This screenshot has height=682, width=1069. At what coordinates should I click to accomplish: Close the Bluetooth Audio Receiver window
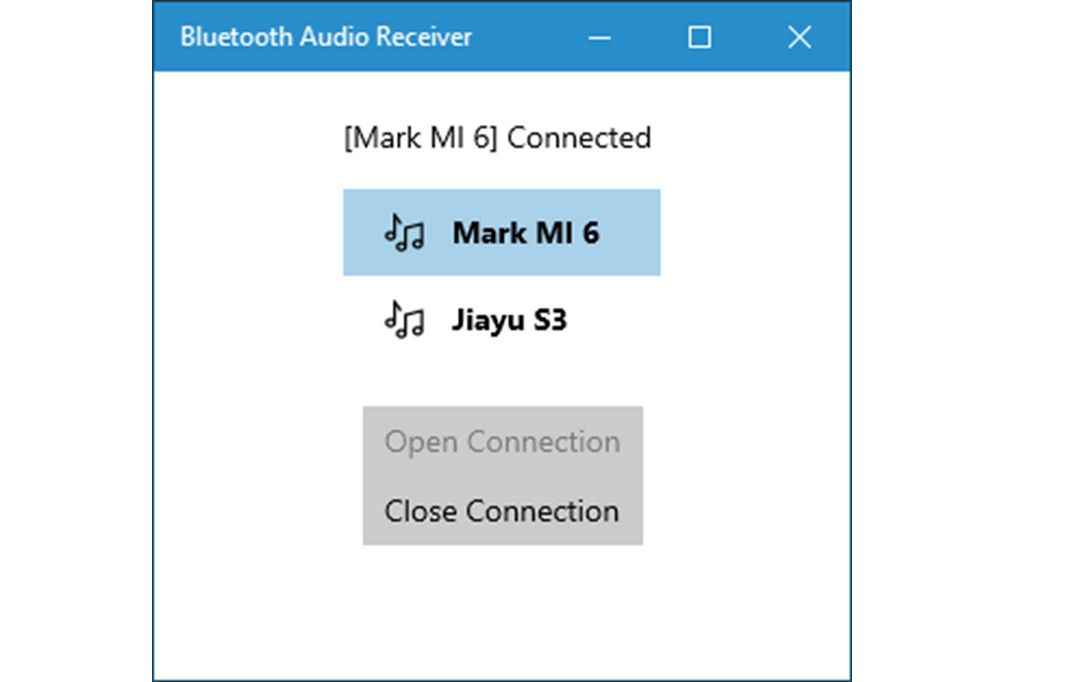coord(799,37)
